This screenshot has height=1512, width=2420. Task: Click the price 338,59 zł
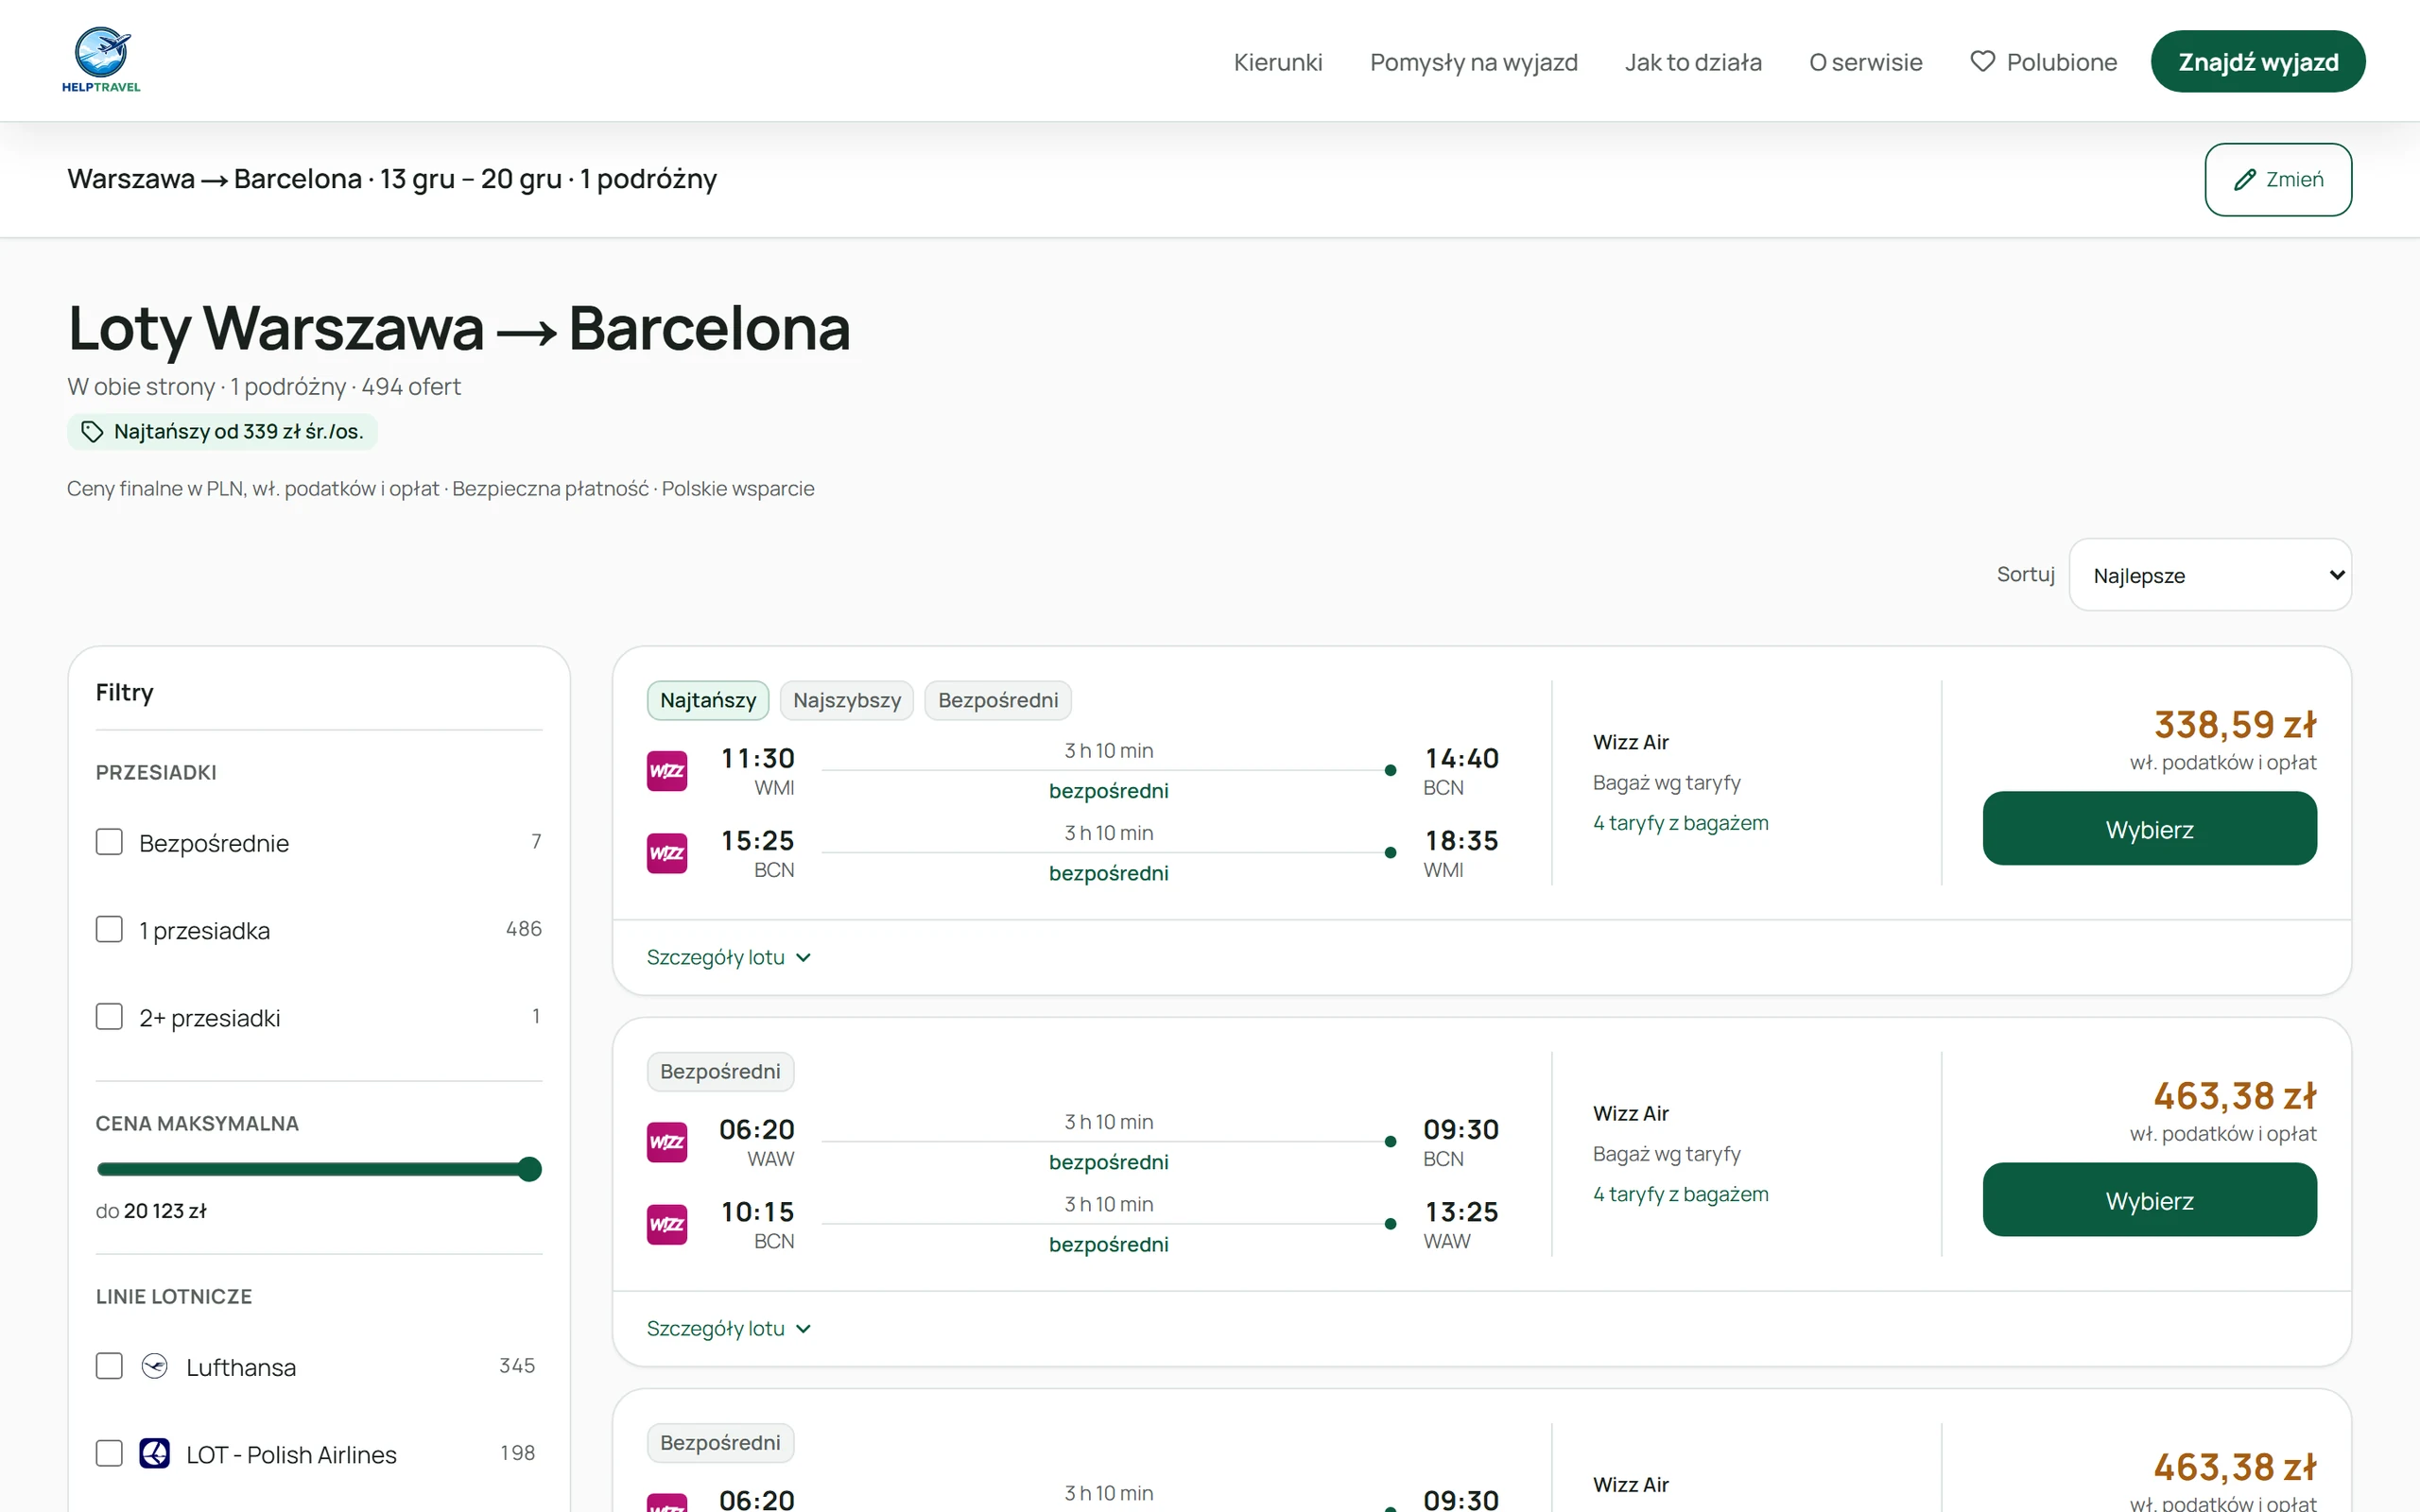(x=2235, y=724)
